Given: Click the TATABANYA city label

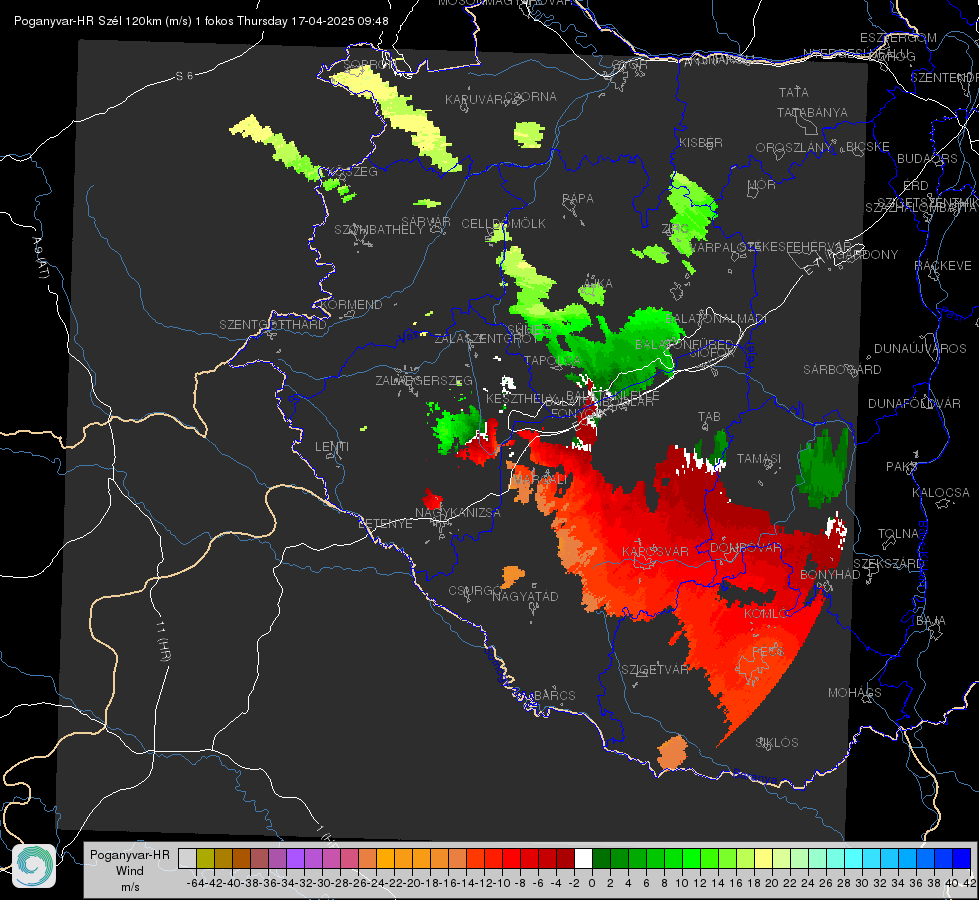Looking at the screenshot, I should click(812, 112).
